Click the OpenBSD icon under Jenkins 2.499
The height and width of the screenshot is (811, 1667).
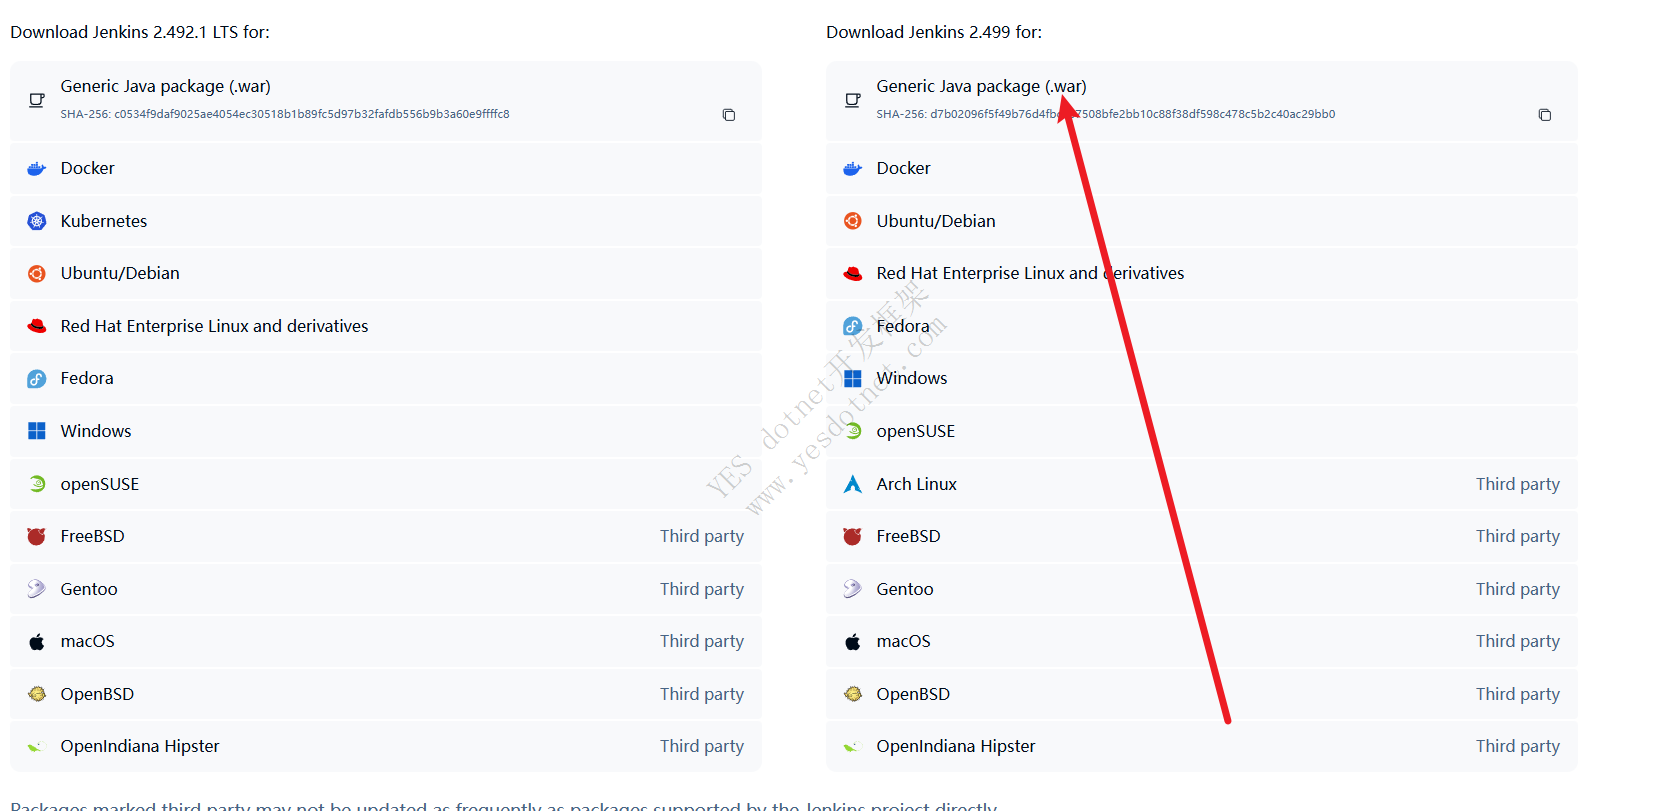point(853,694)
